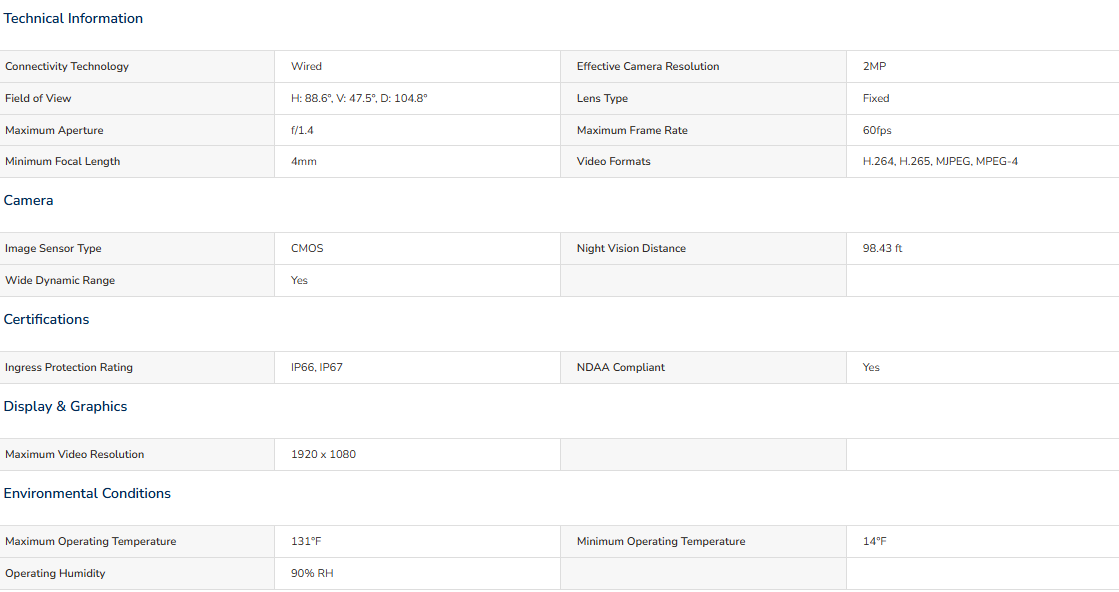Image resolution: width=1119 pixels, height=592 pixels.
Task: Click the Display & Graphics heading
Action: (66, 407)
